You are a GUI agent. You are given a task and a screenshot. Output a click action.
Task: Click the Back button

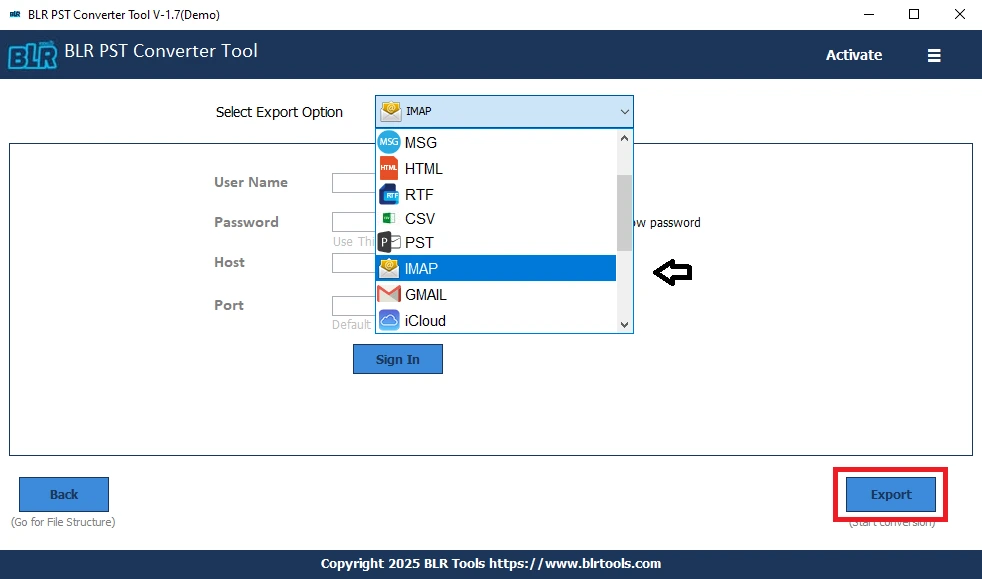click(x=64, y=494)
